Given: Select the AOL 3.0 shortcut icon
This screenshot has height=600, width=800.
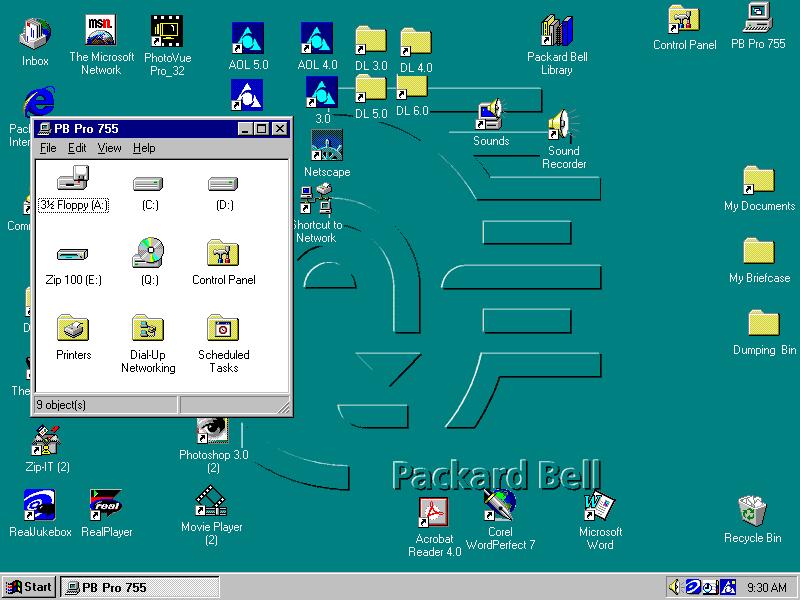Looking at the screenshot, I should click(x=321, y=92).
